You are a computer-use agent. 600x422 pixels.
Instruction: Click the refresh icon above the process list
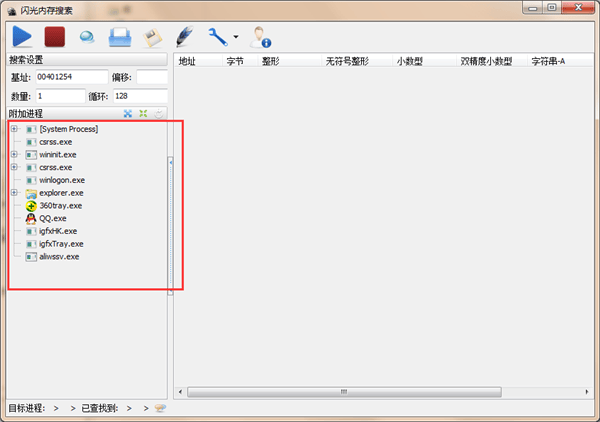click(159, 114)
